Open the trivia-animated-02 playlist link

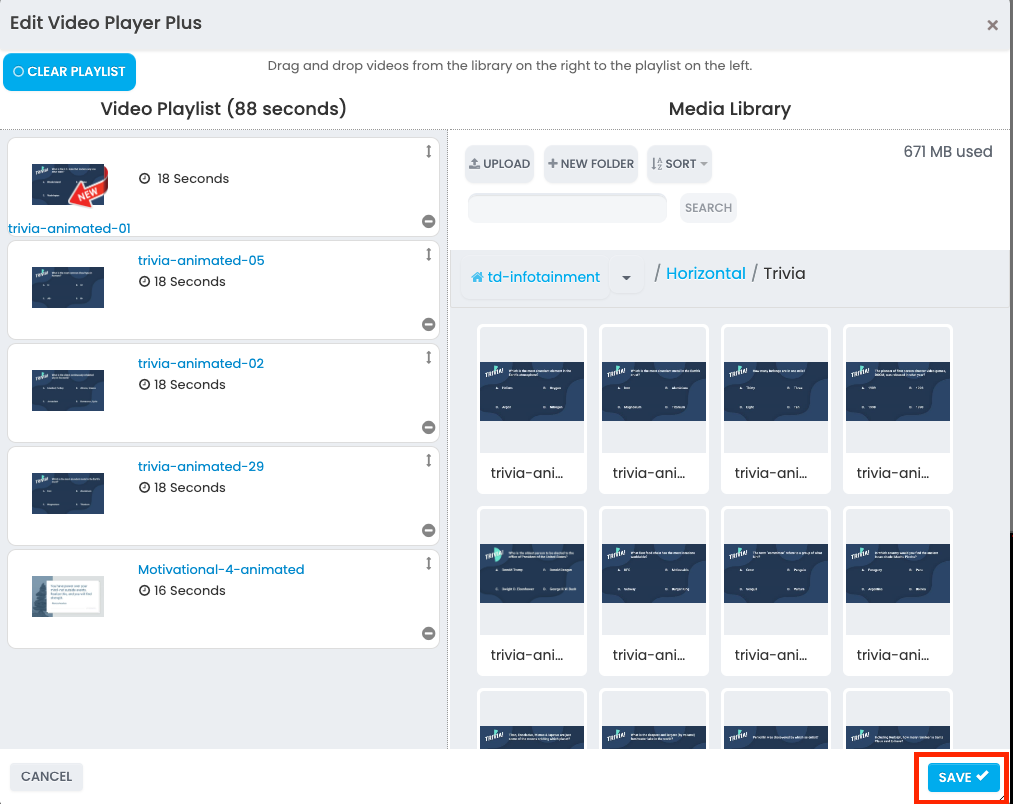201,363
